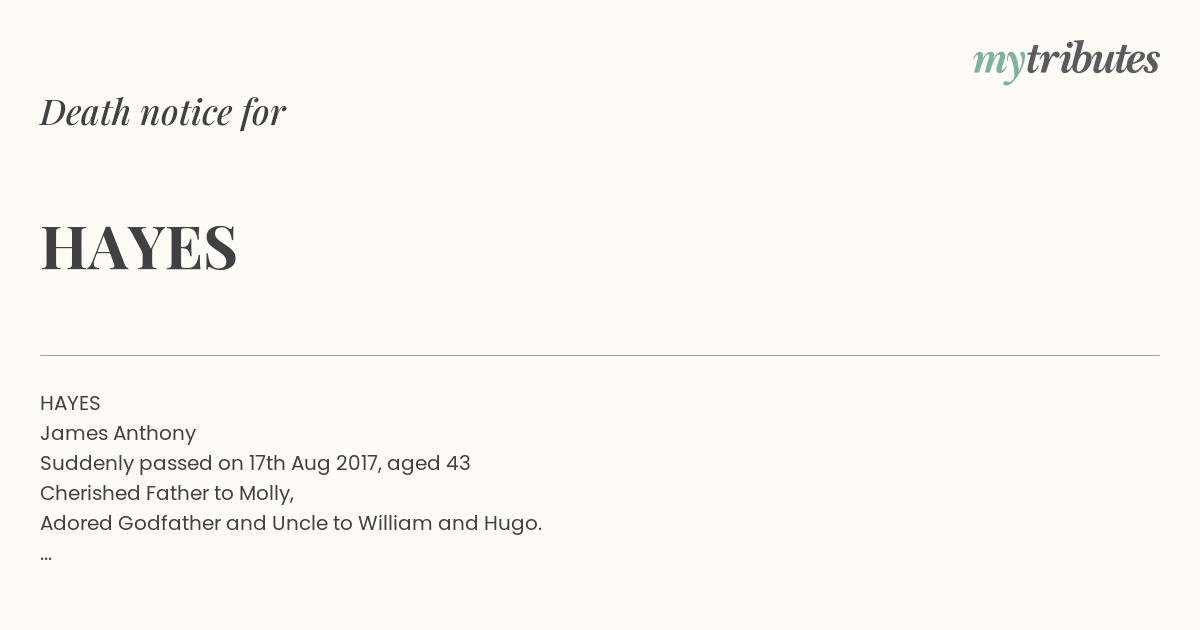Click the word "Anthony"
This screenshot has width=1200, height=630.
tap(154, 433)
